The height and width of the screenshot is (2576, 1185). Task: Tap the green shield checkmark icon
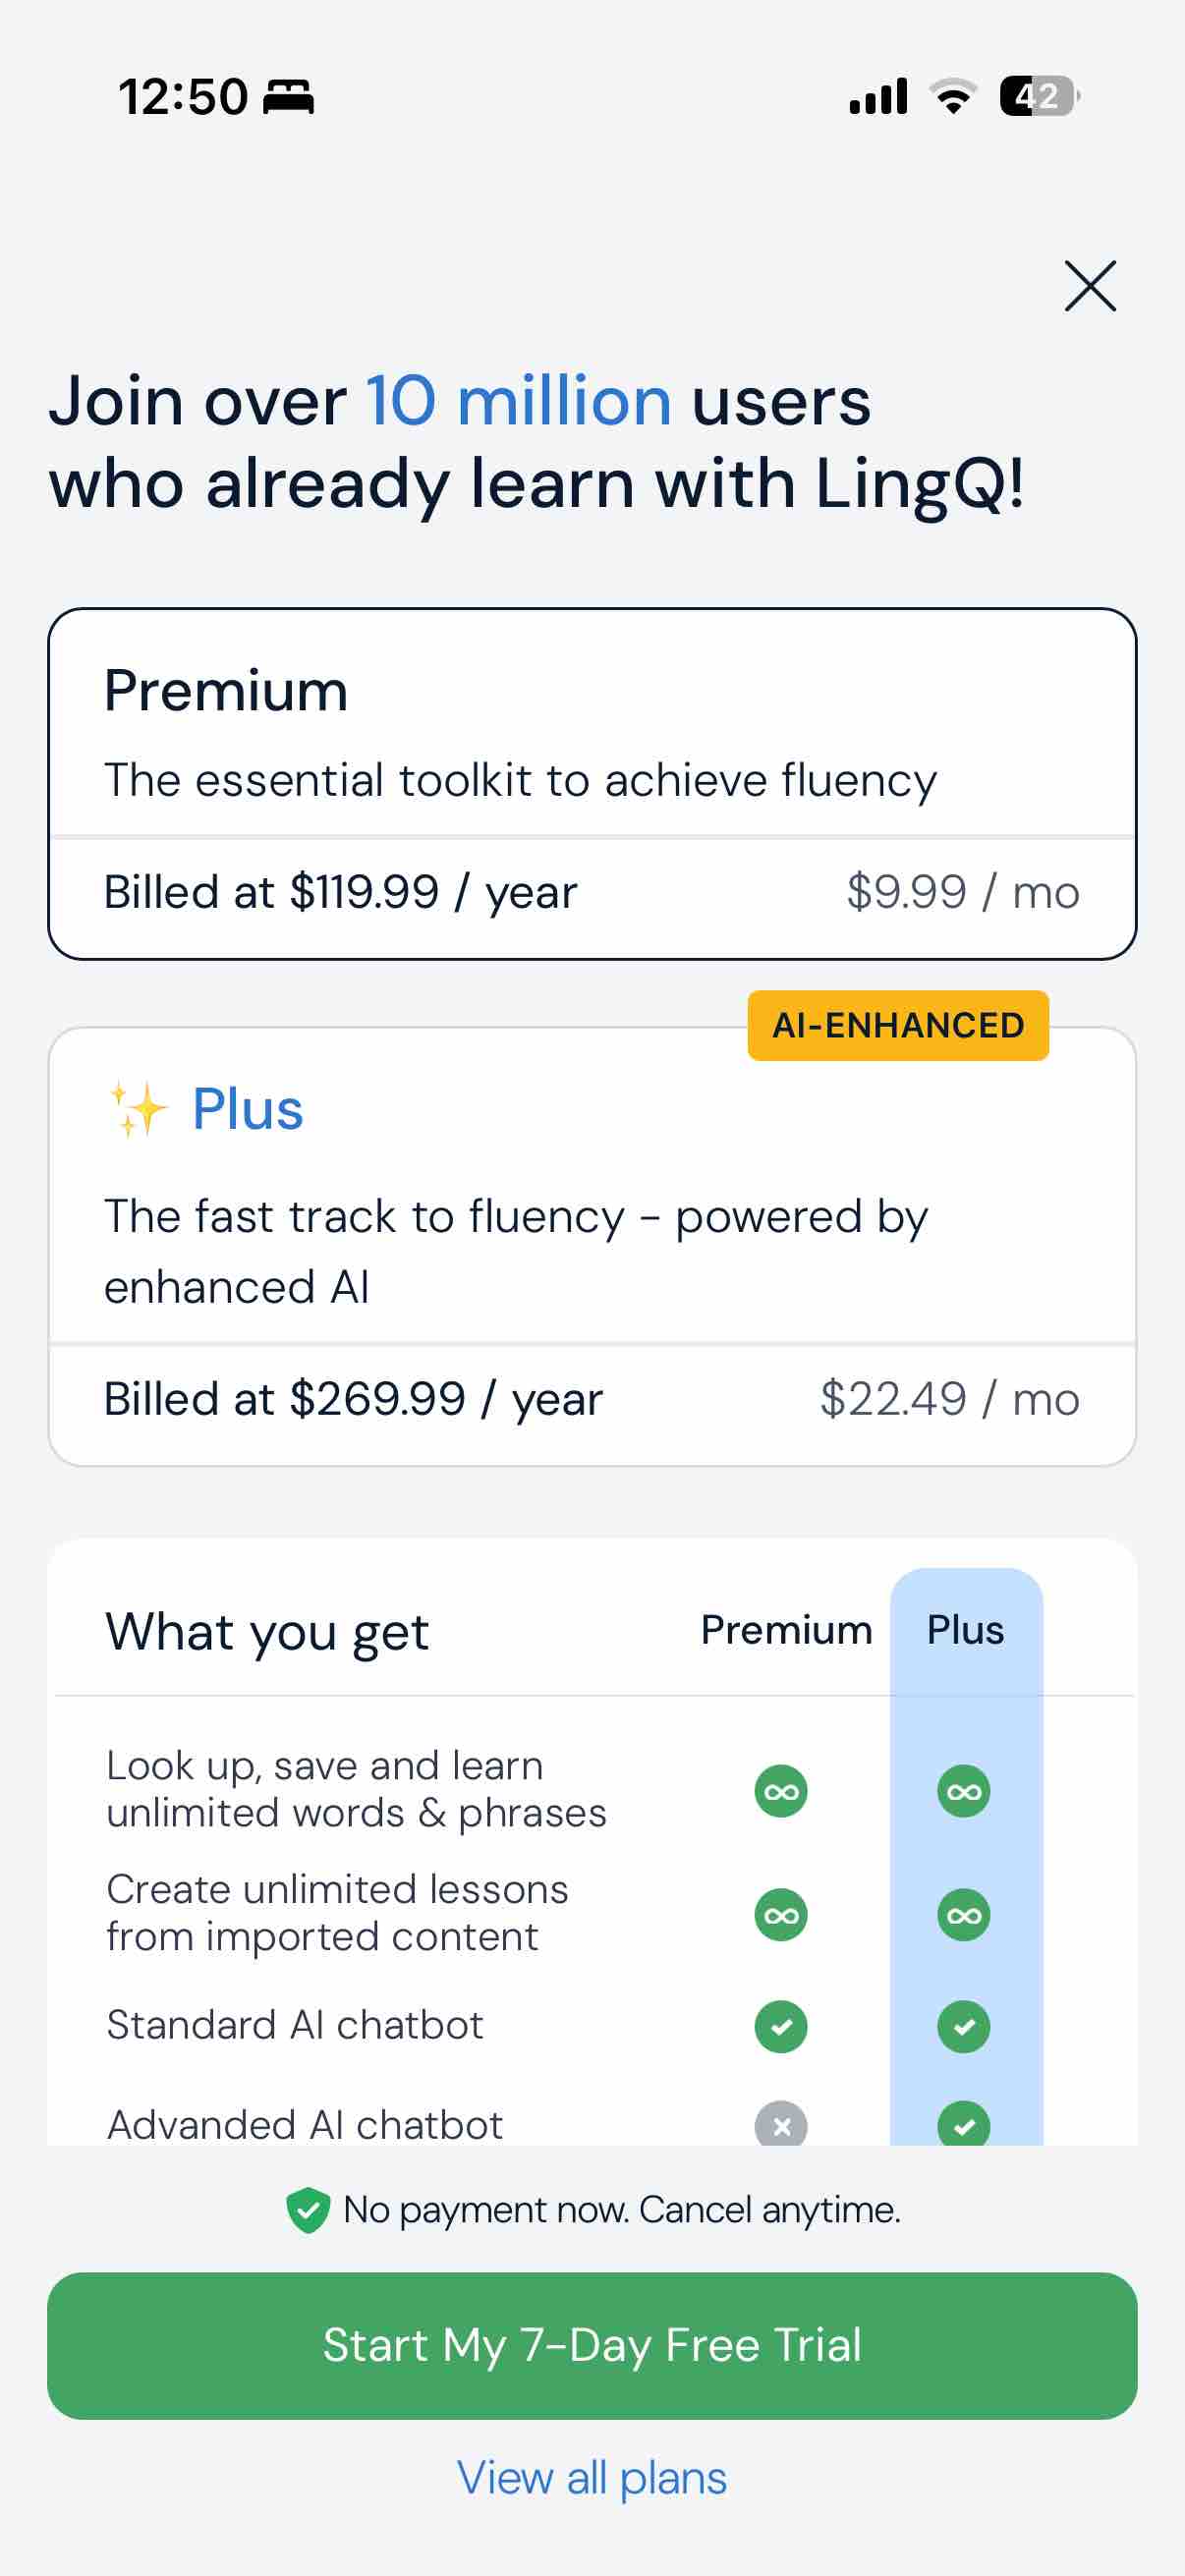tap(308, 2210)
